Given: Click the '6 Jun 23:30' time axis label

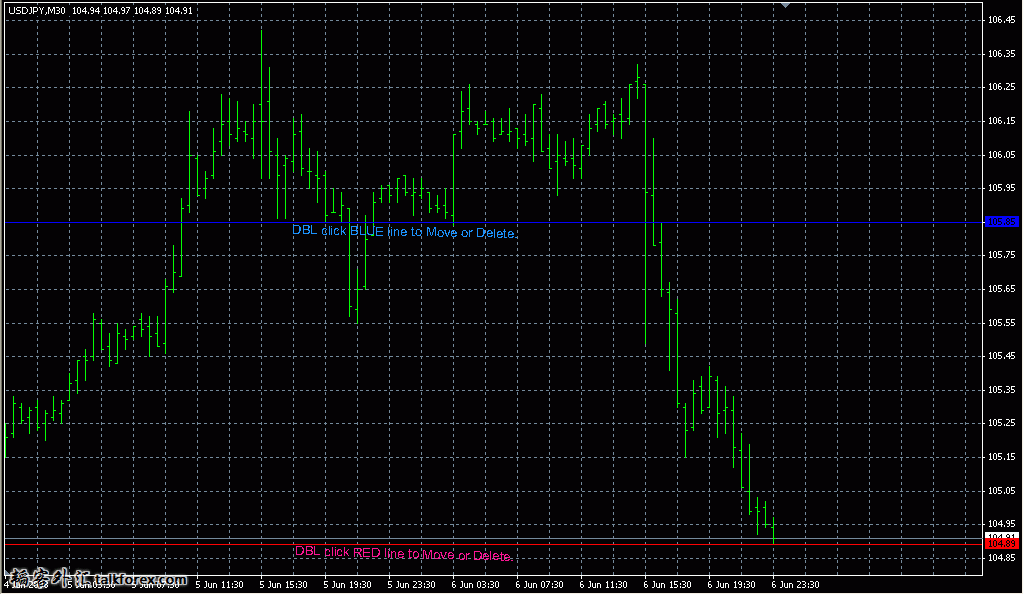Looking at the screenshot, I should (795, 585).
